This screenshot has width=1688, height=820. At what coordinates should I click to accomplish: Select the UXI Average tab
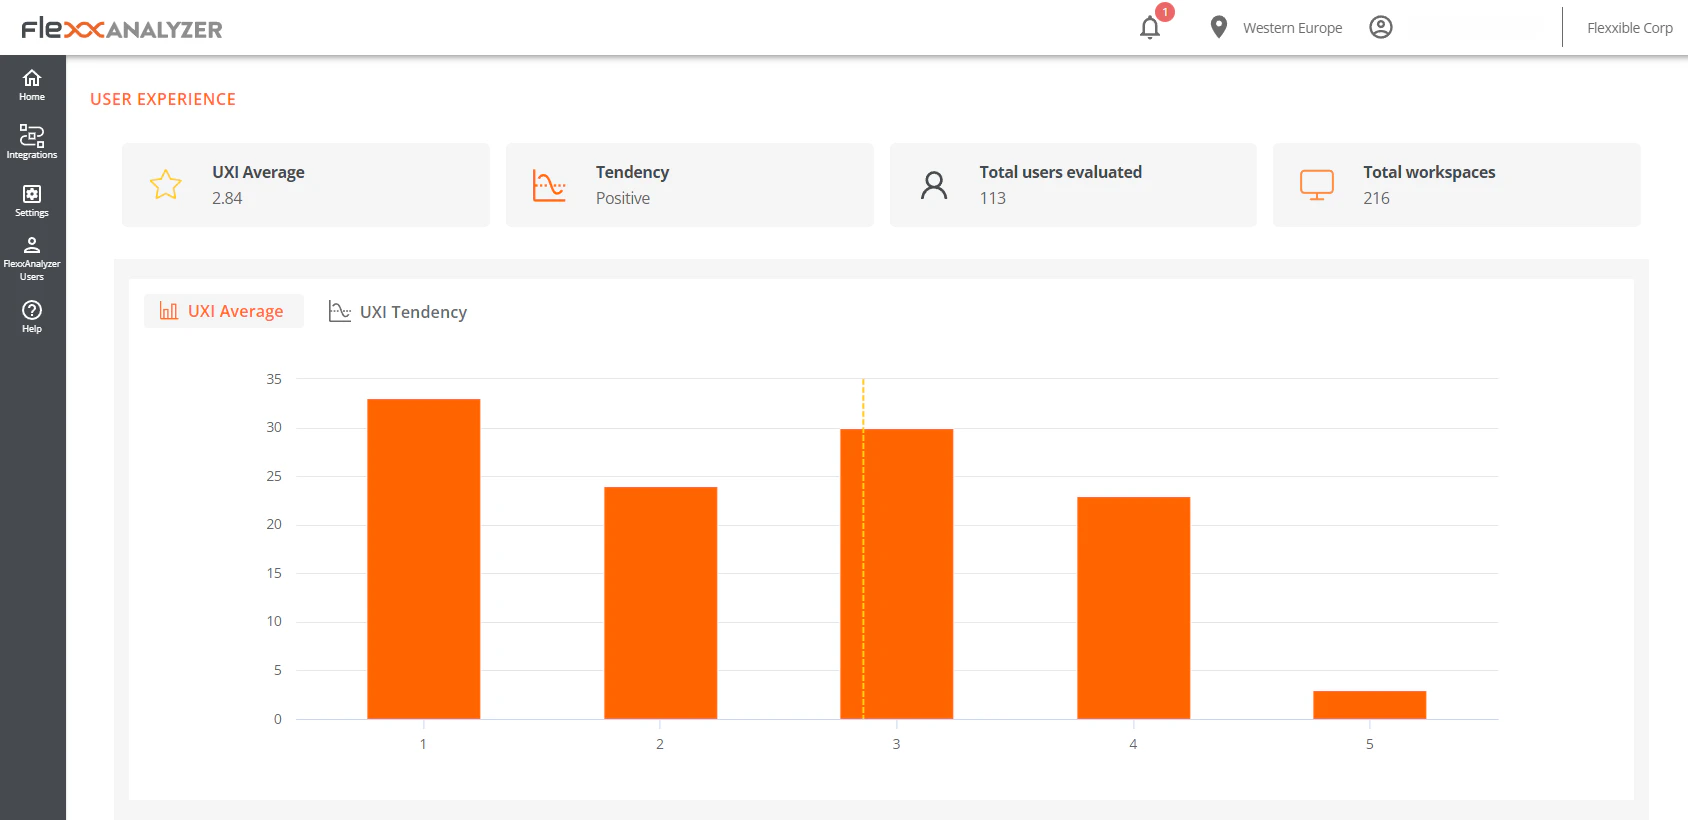223,312
